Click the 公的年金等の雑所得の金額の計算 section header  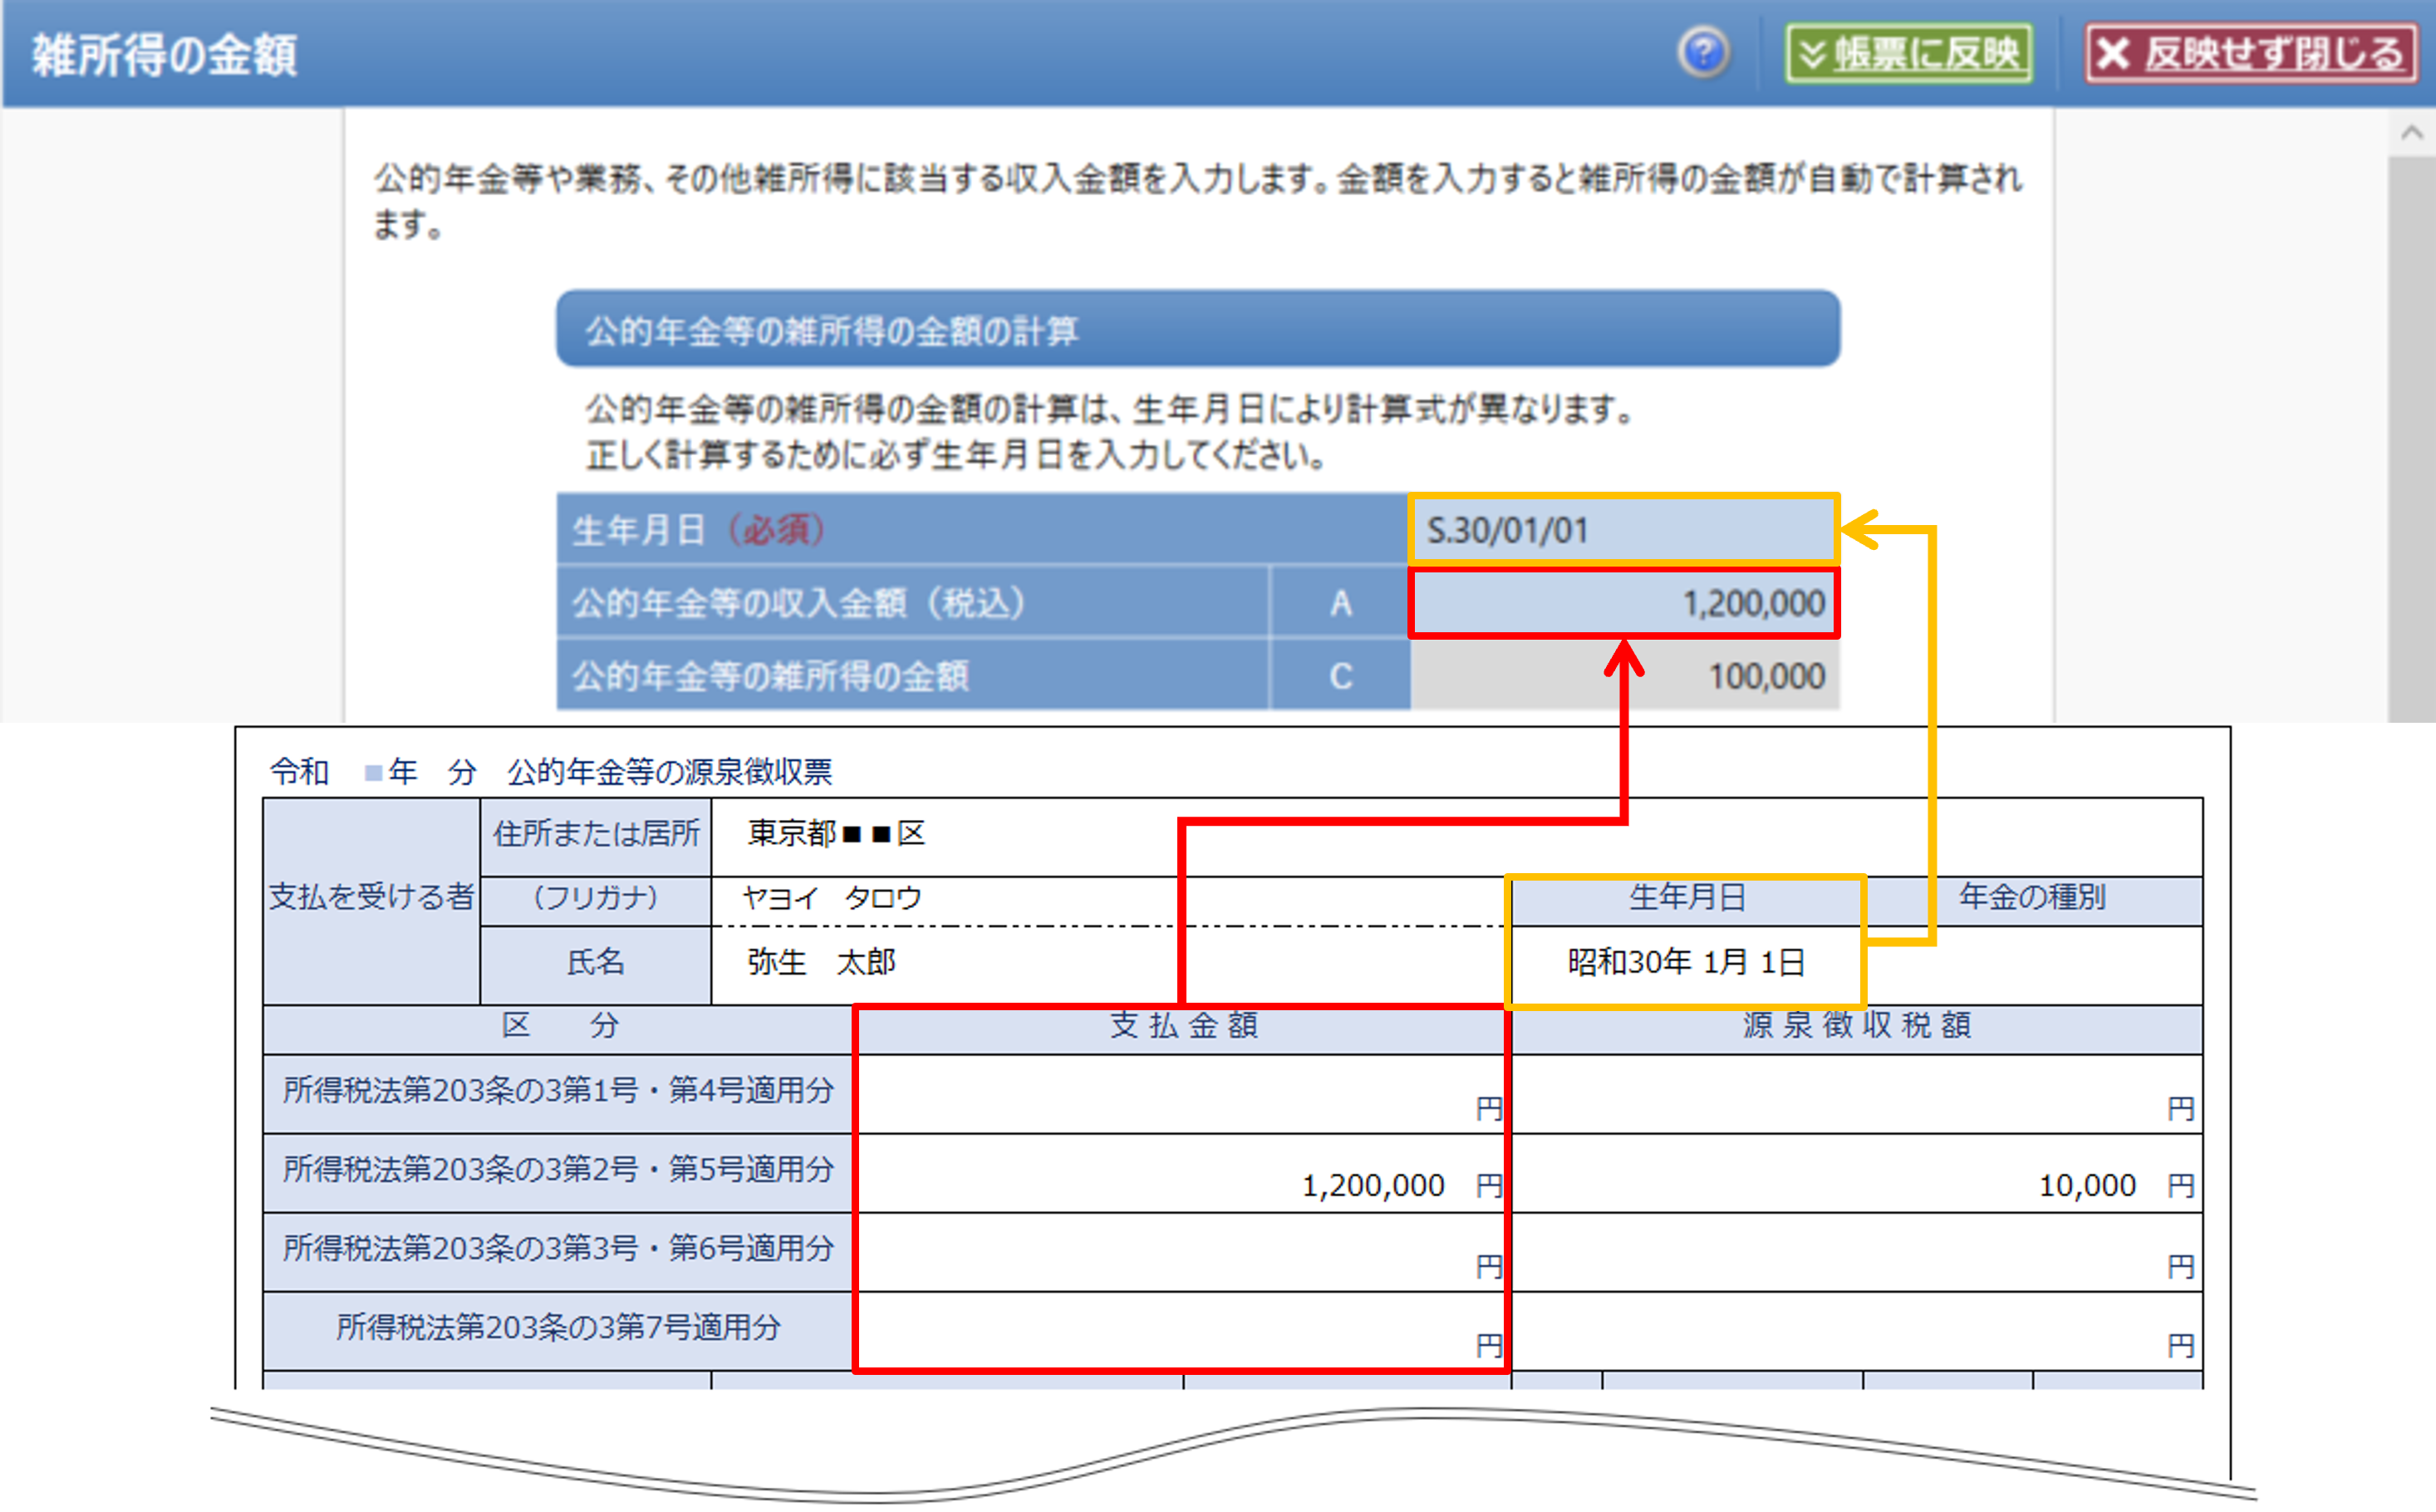(x=1197, y=330)
